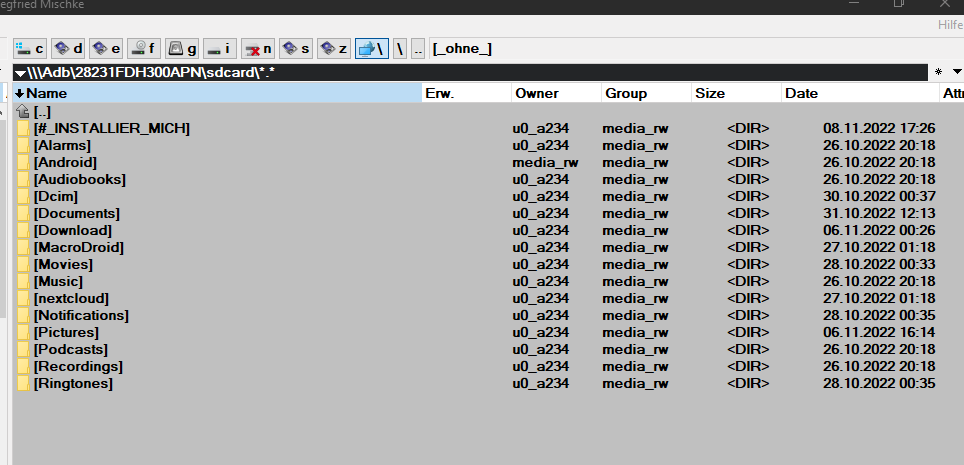
Task: Select network drive z button
Action: pos(333,48)
